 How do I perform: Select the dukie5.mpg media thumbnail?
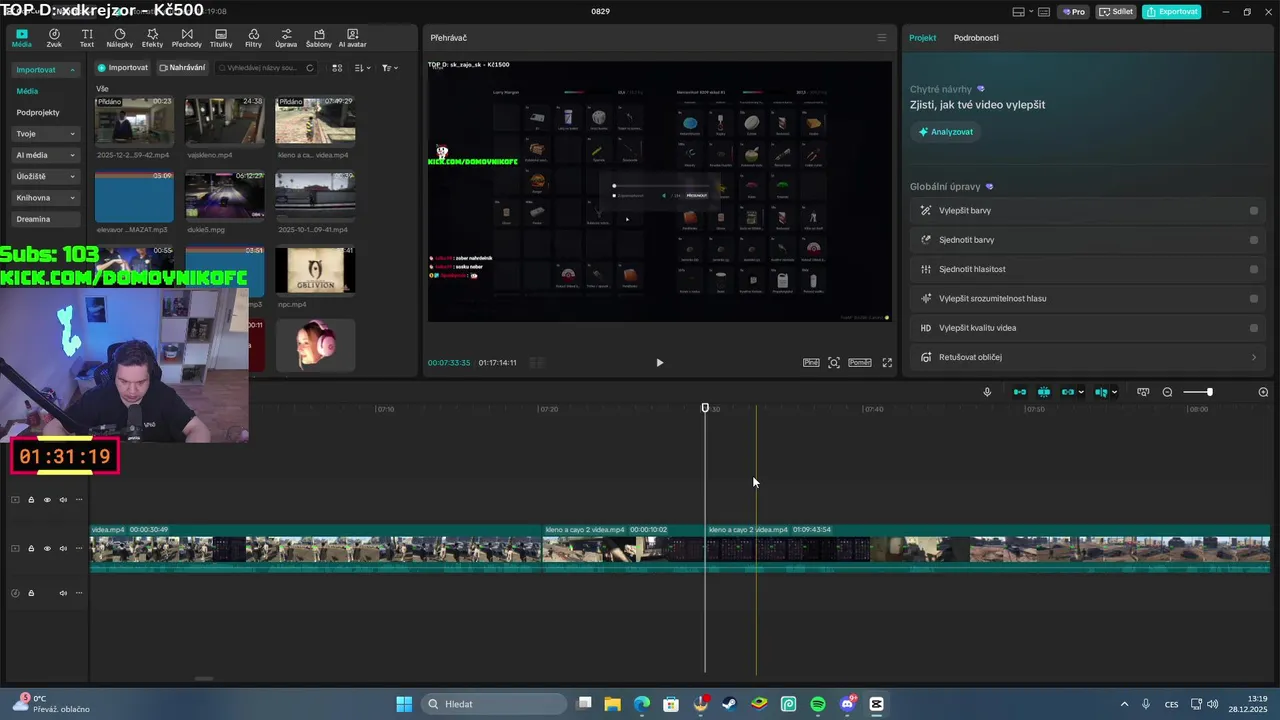click(x=225, y=195)
